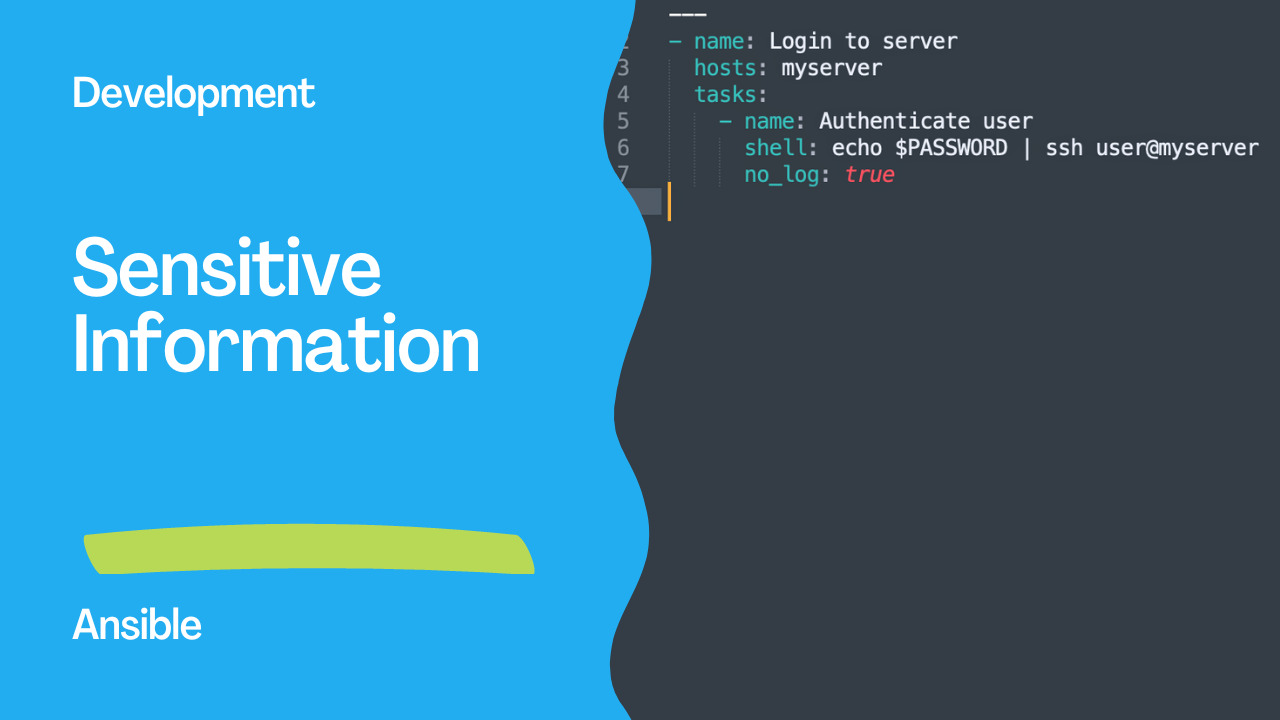Place cursor at the orange text caret

[668, 201]
